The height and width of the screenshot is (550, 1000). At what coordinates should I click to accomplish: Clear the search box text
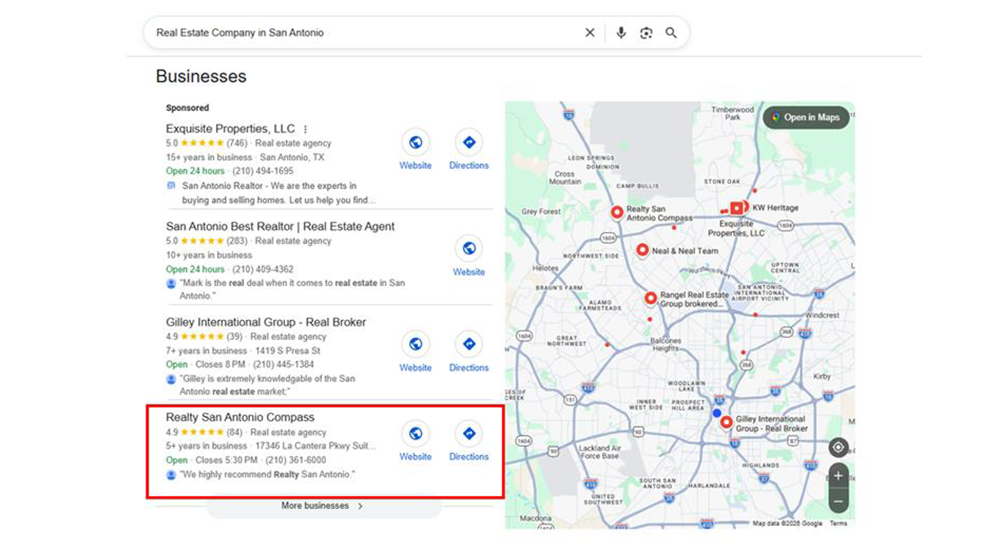coord(589,33)
